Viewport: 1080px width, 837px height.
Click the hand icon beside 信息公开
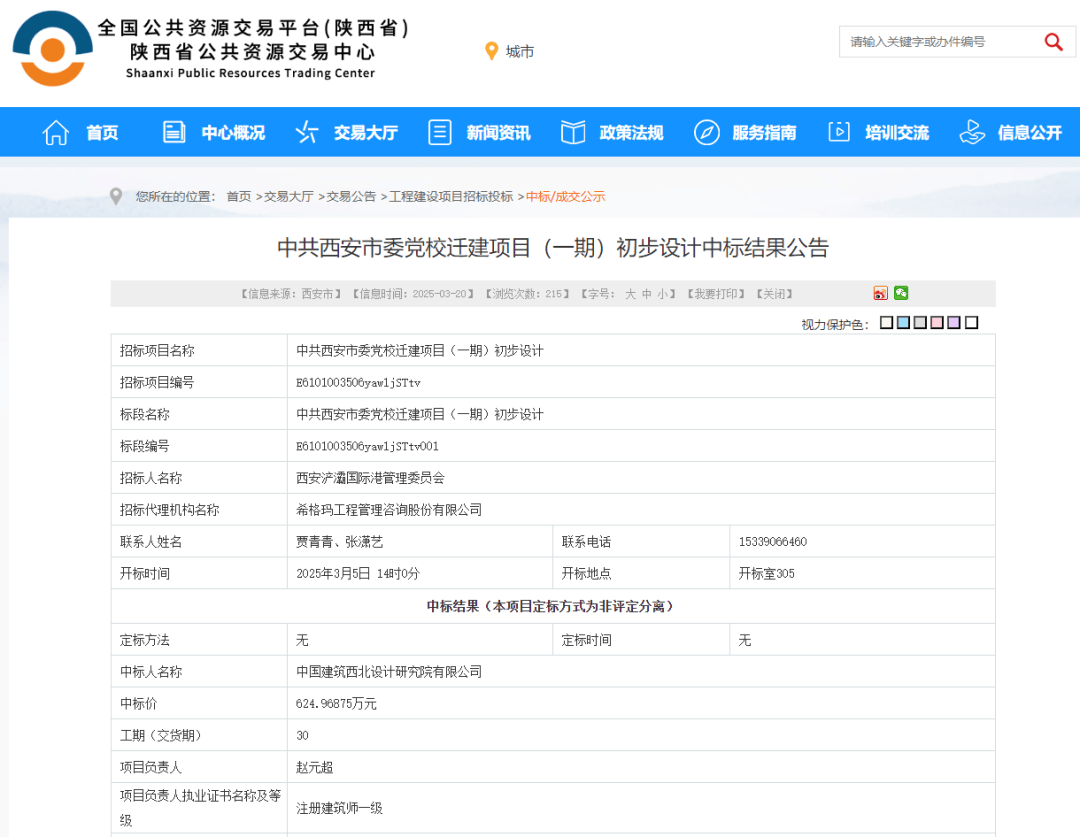[972, 132]
